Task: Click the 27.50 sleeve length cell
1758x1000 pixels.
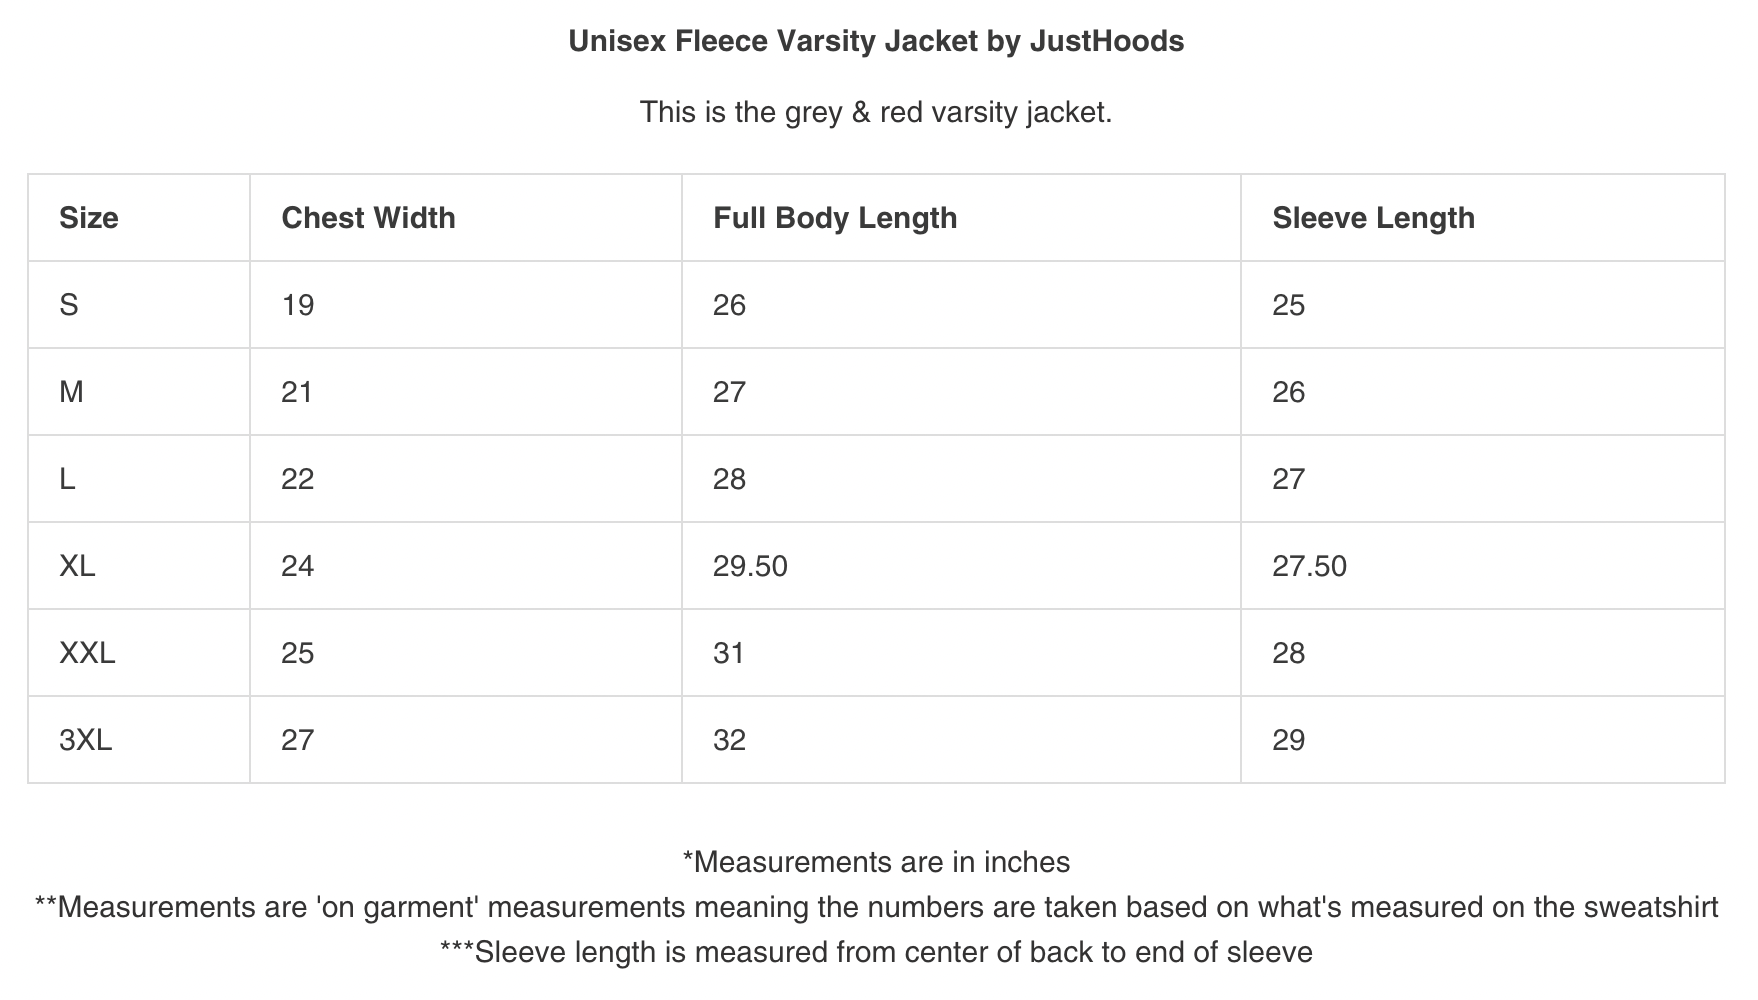Action: (1309, 566)
